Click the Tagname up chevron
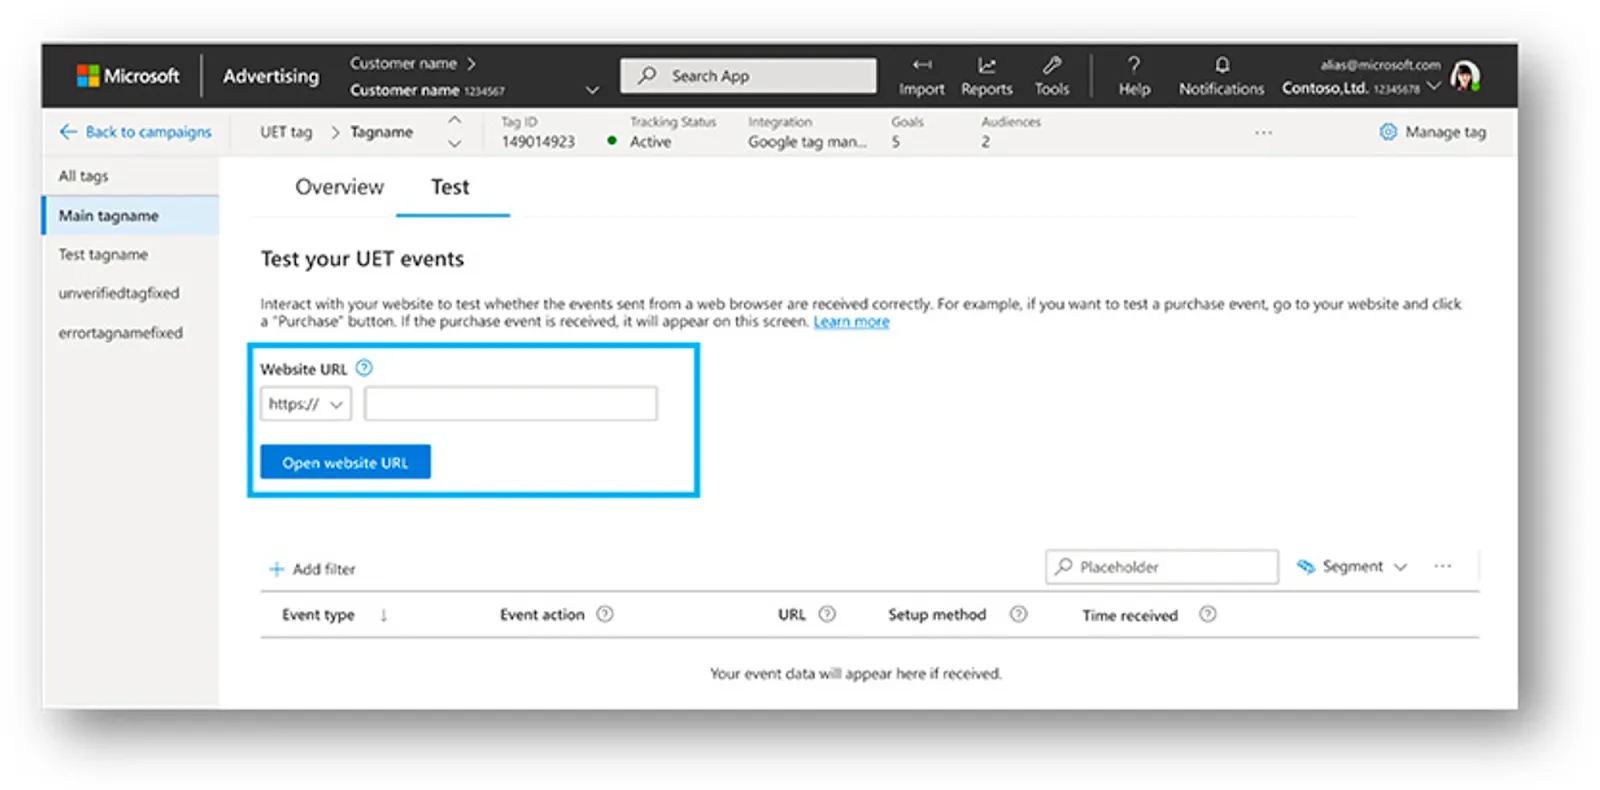Image resolution: width=1600 pixels, height=790 pixels. [x=454, y=120]
